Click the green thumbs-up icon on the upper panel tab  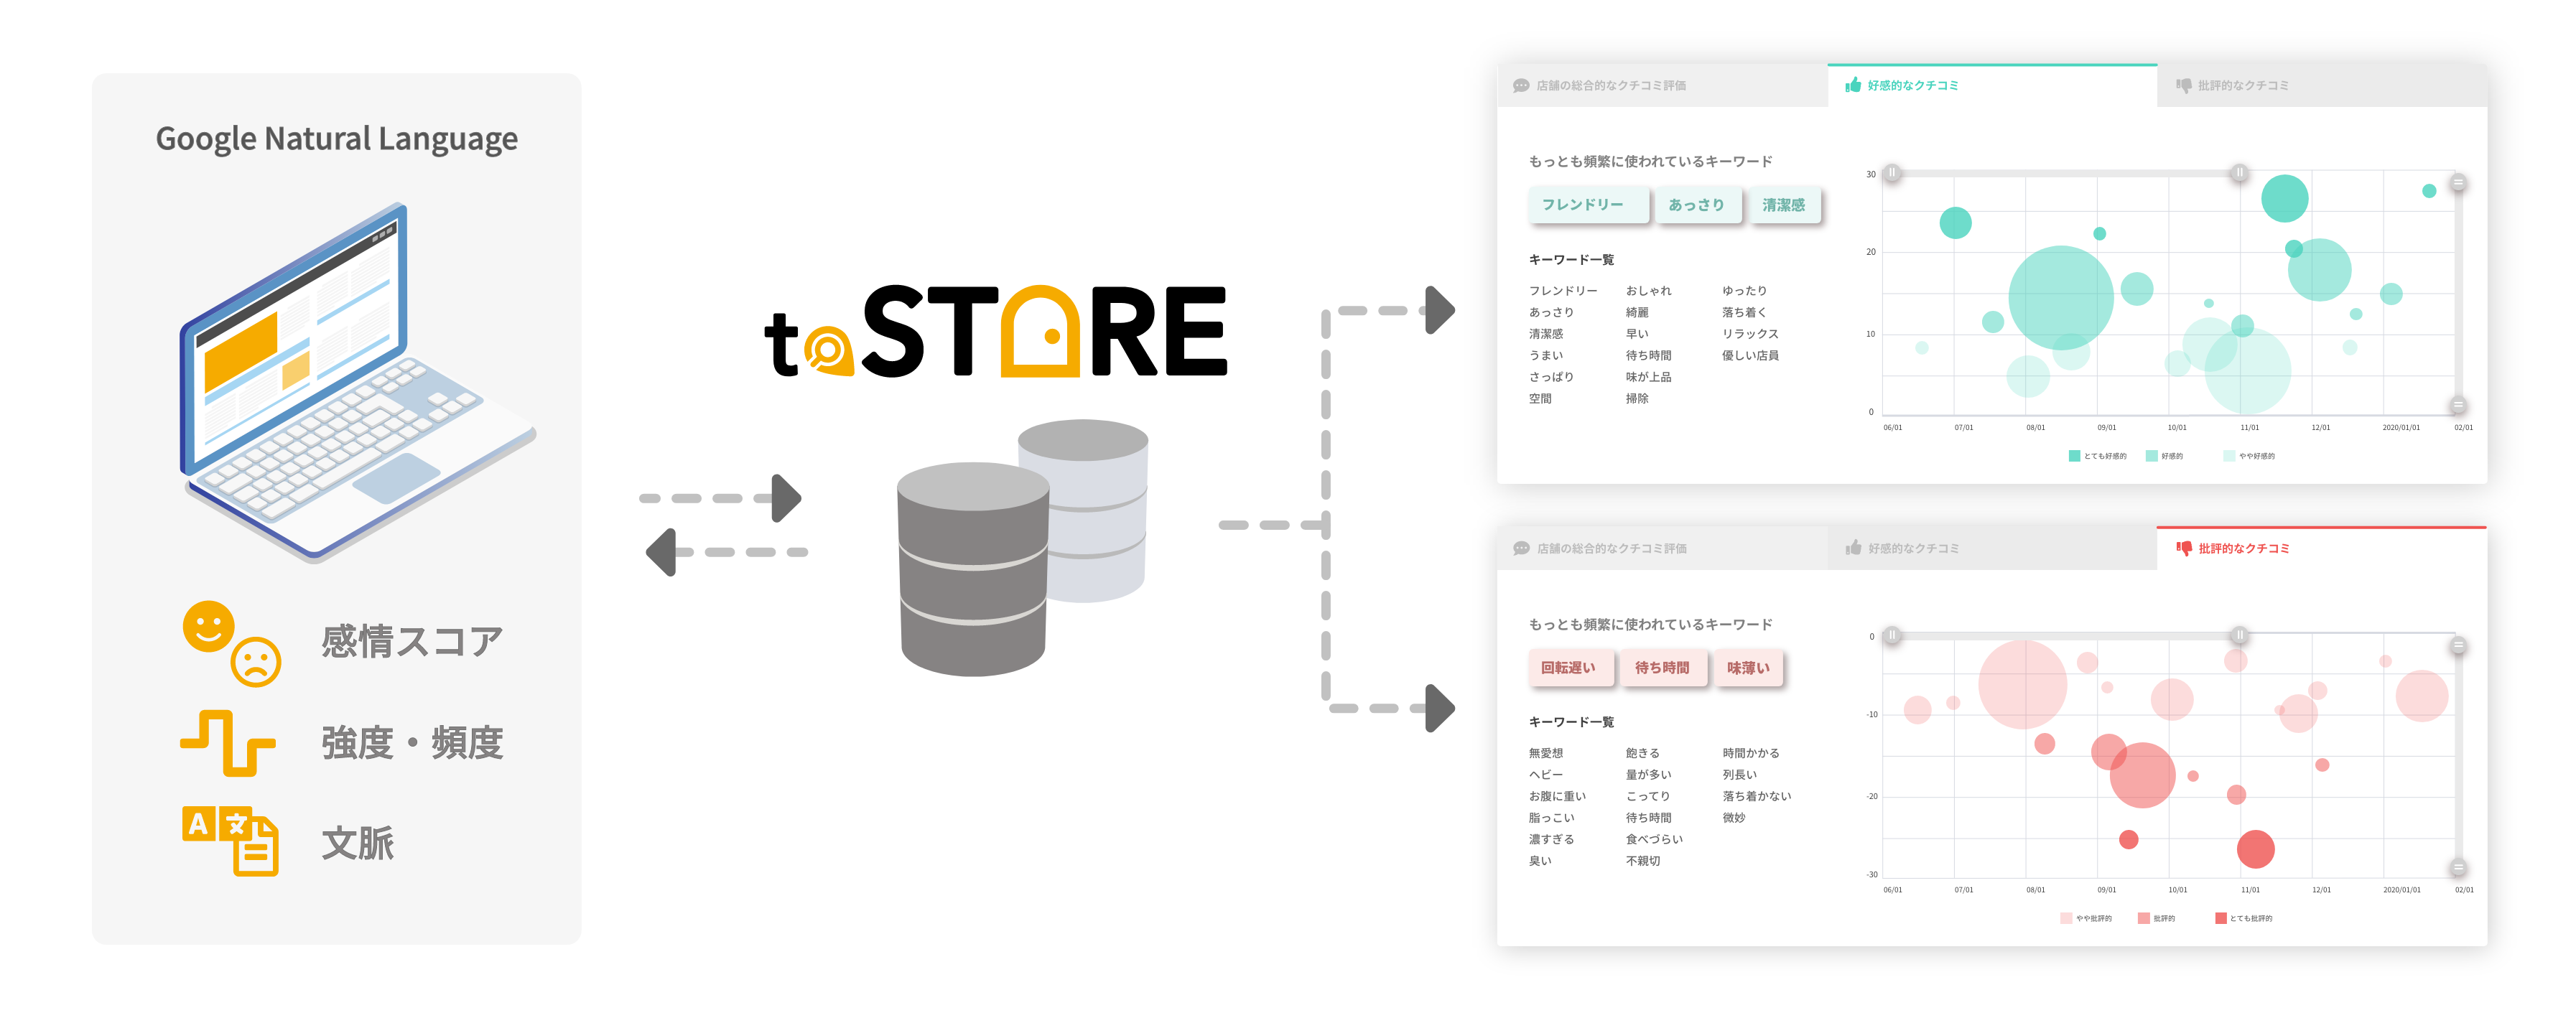pyautogui.click(x=1853, y=85)
